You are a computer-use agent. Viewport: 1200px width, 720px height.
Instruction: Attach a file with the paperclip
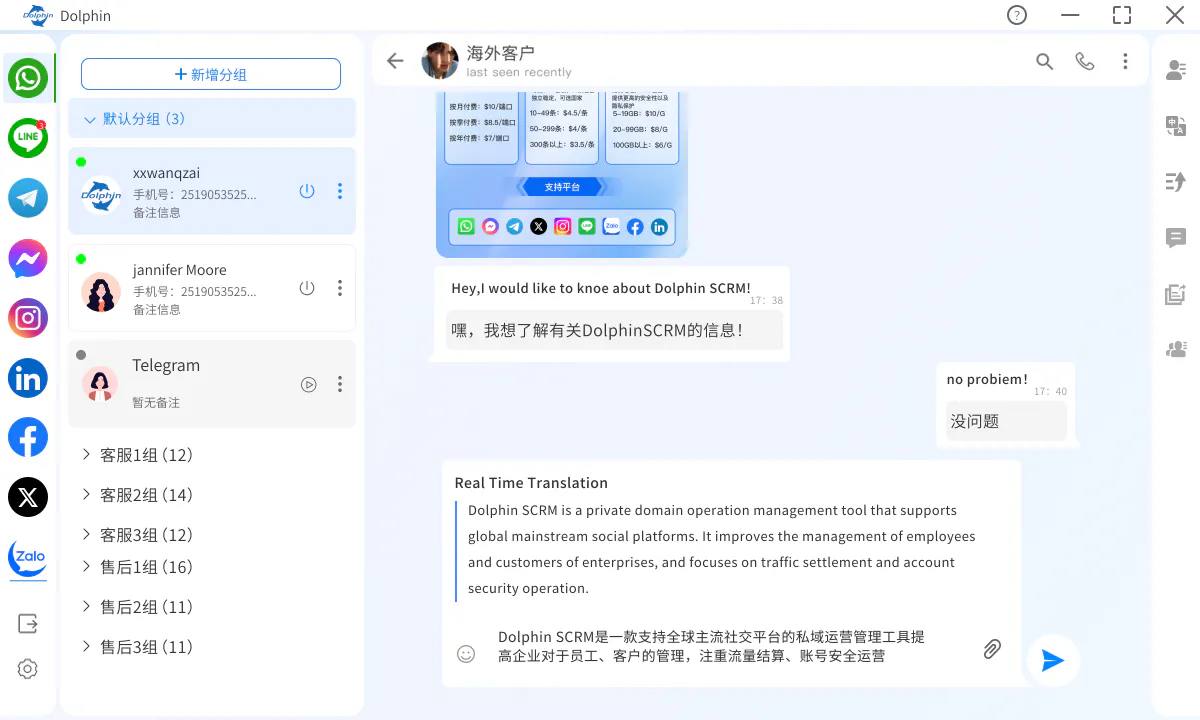click(x=992, y=649)
